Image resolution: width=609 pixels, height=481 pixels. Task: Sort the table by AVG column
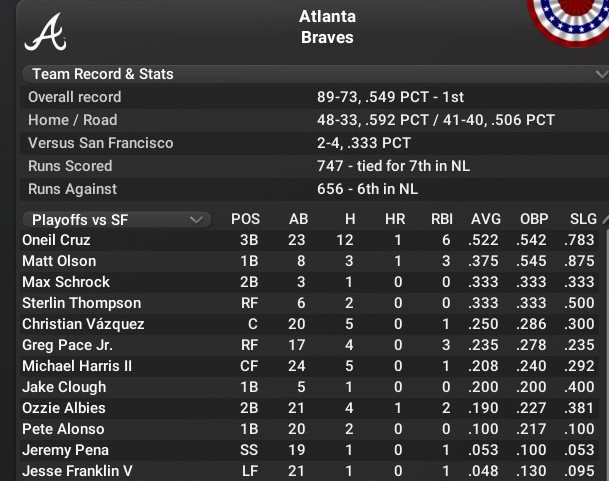[486, 219]
